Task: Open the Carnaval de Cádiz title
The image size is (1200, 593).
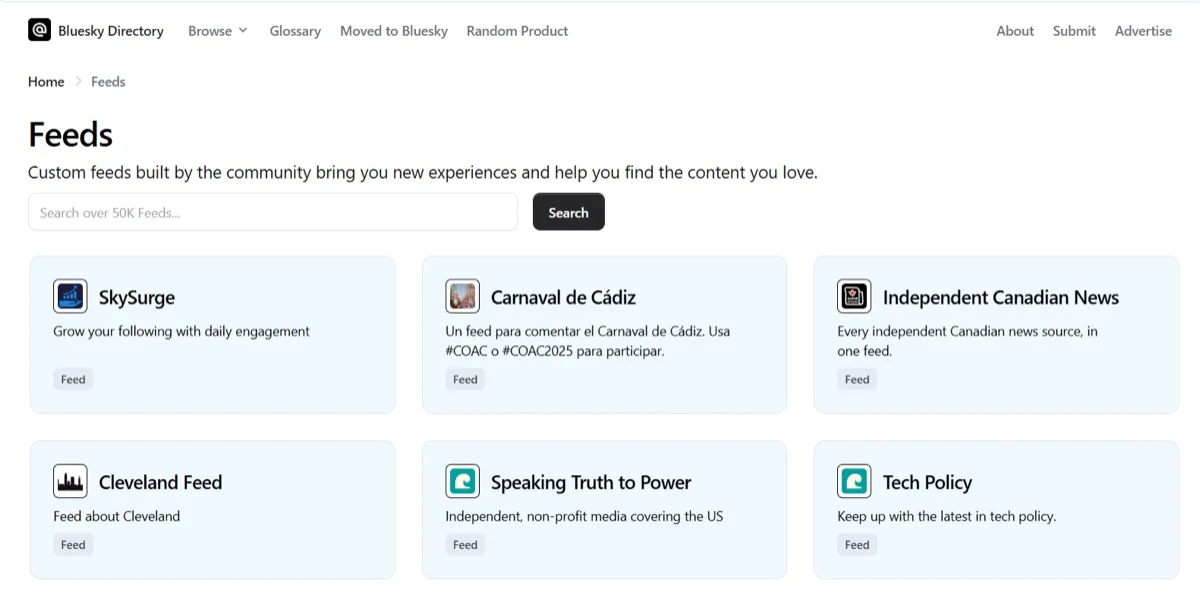Action: point(563,297)
